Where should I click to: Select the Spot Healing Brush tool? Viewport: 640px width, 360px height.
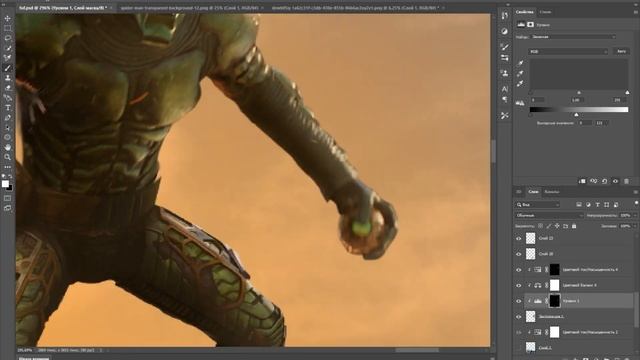(7, 58)
